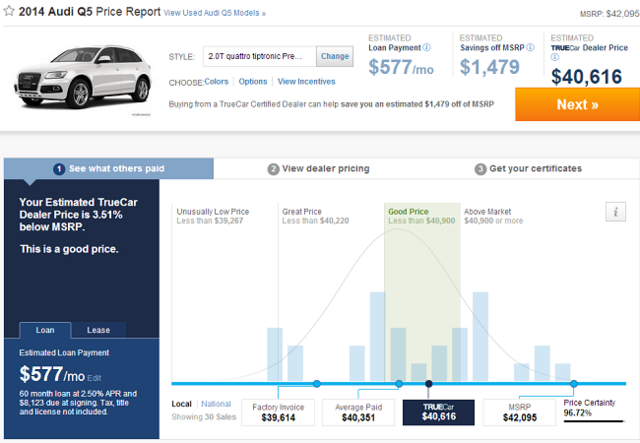Open the Colors chooser link
Viewport: 640px width, 443px height.
(216, 82)
